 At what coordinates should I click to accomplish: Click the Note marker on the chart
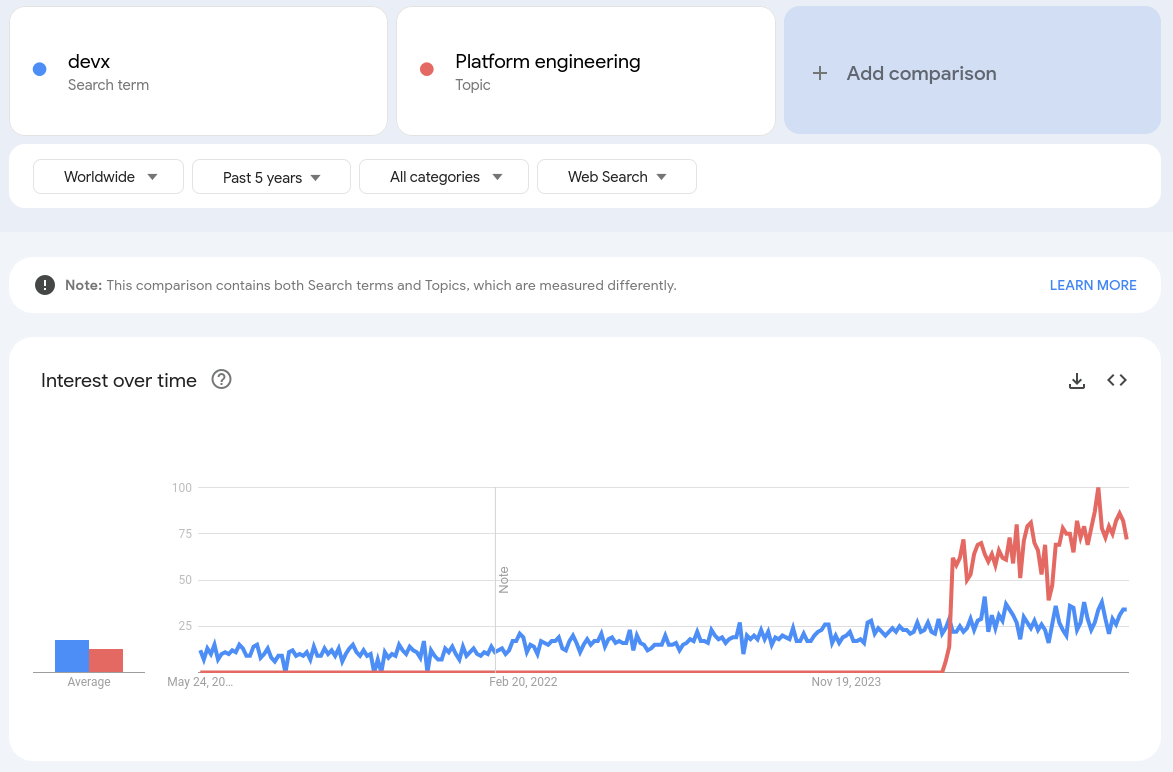coord(504,579)
